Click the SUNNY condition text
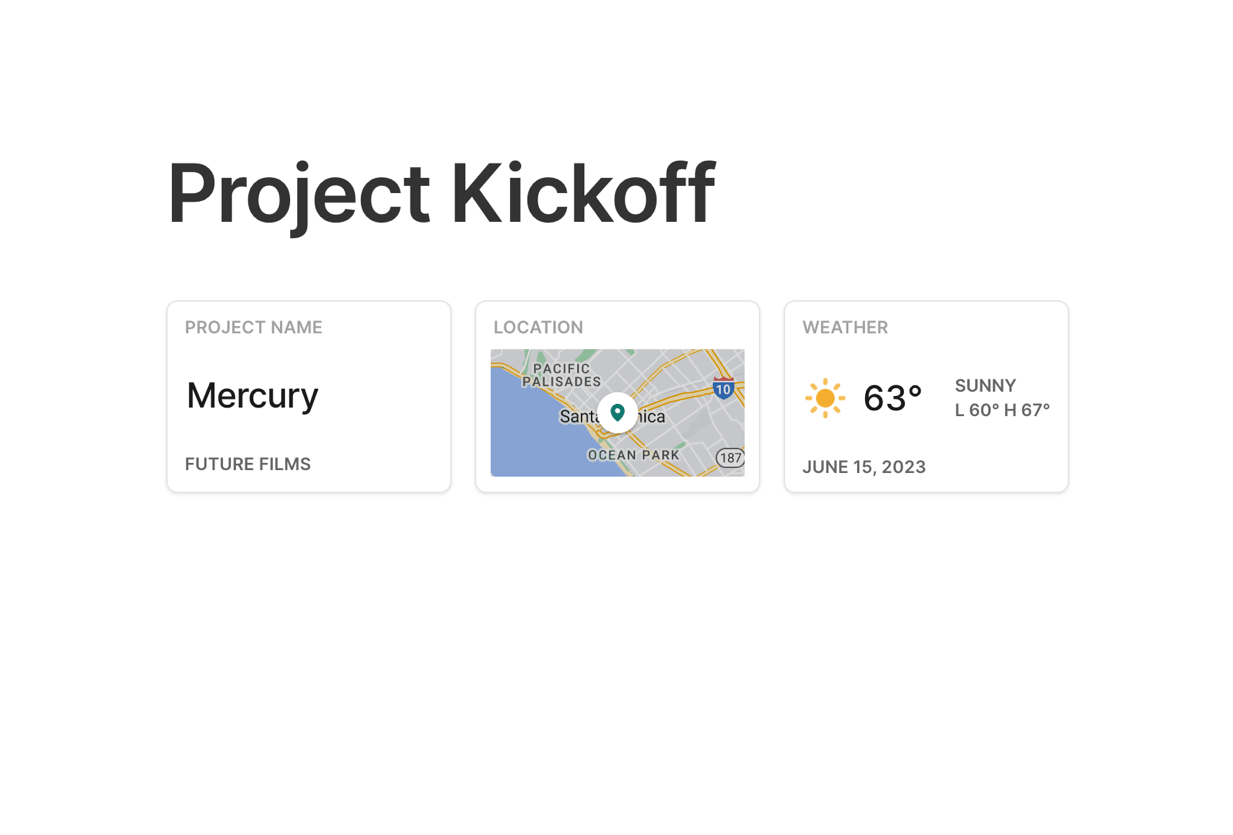Image resolution: width=1233 pixels, height=835 pixels. click(985, 386)
